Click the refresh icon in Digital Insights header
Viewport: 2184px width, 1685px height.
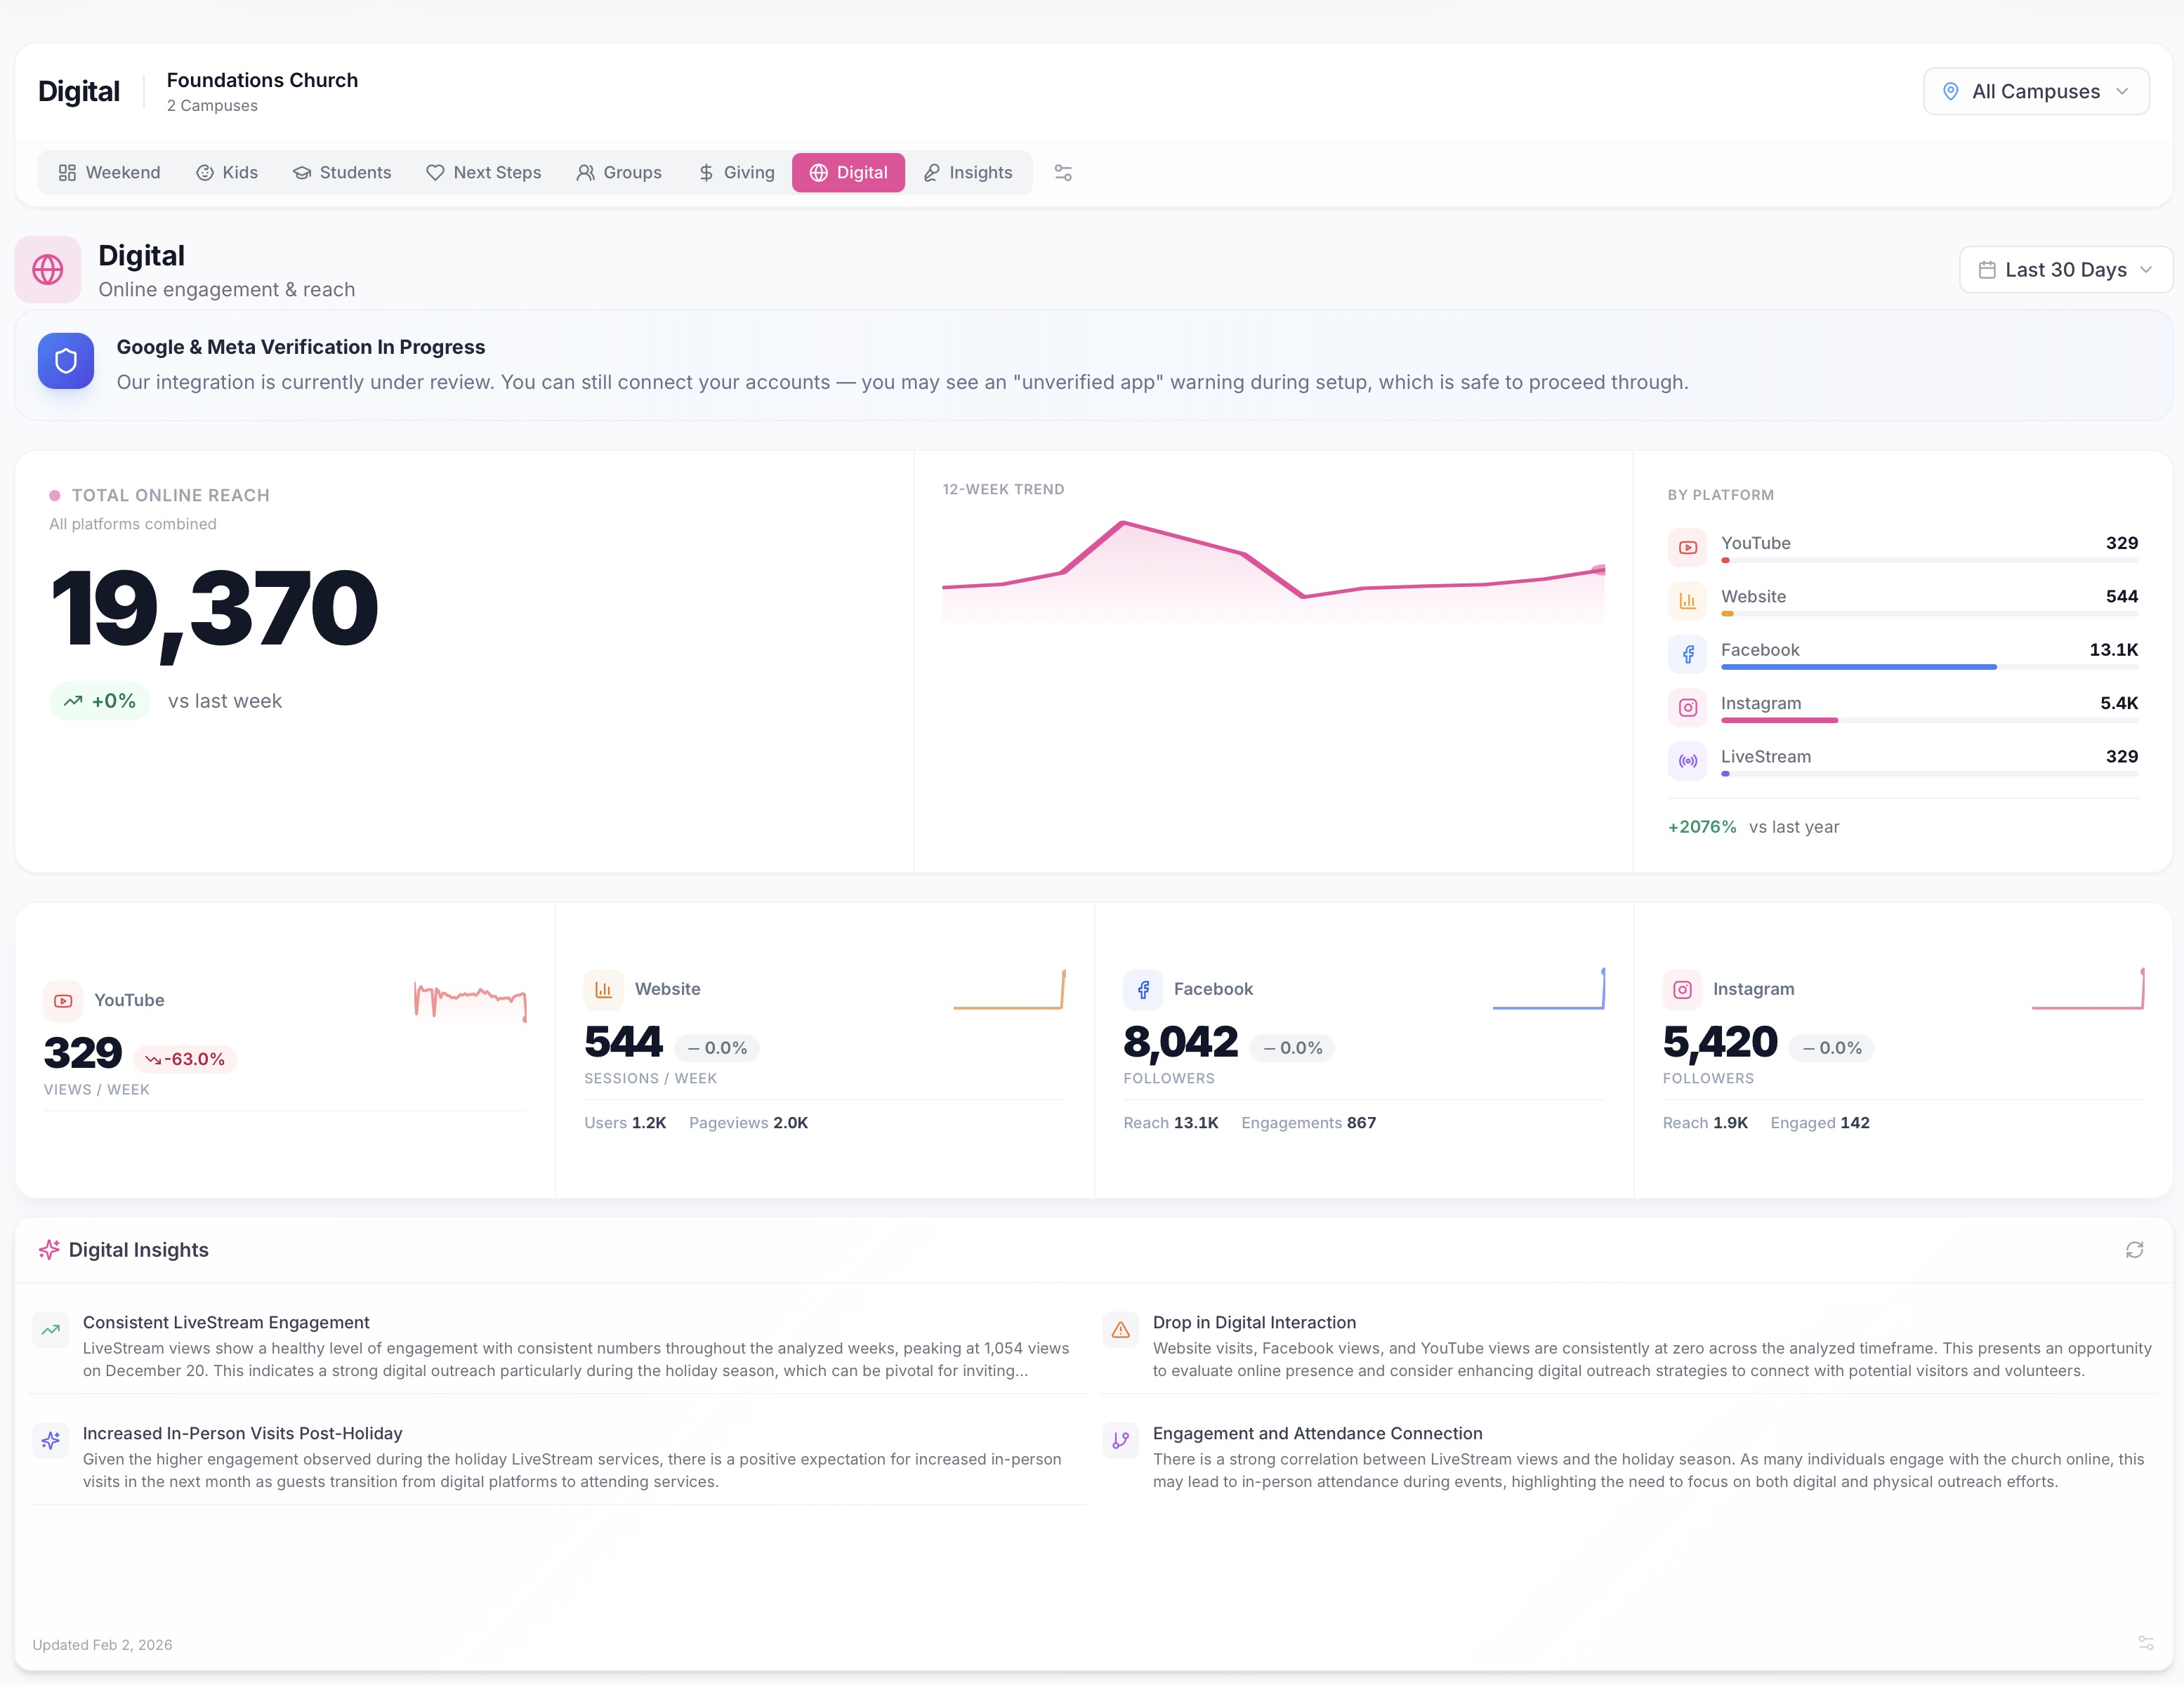2135,1249
